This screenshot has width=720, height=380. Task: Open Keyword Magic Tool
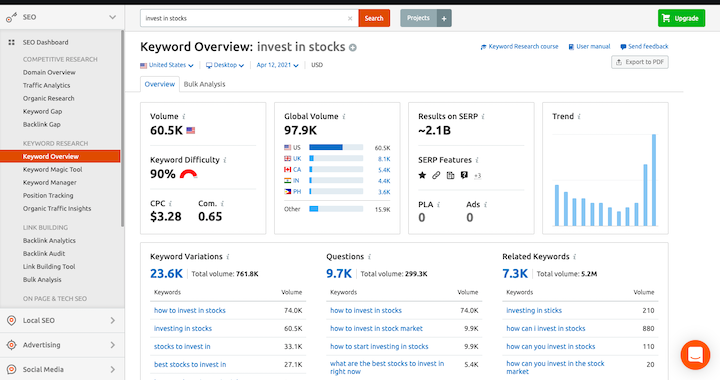click(x=52, y=169)
